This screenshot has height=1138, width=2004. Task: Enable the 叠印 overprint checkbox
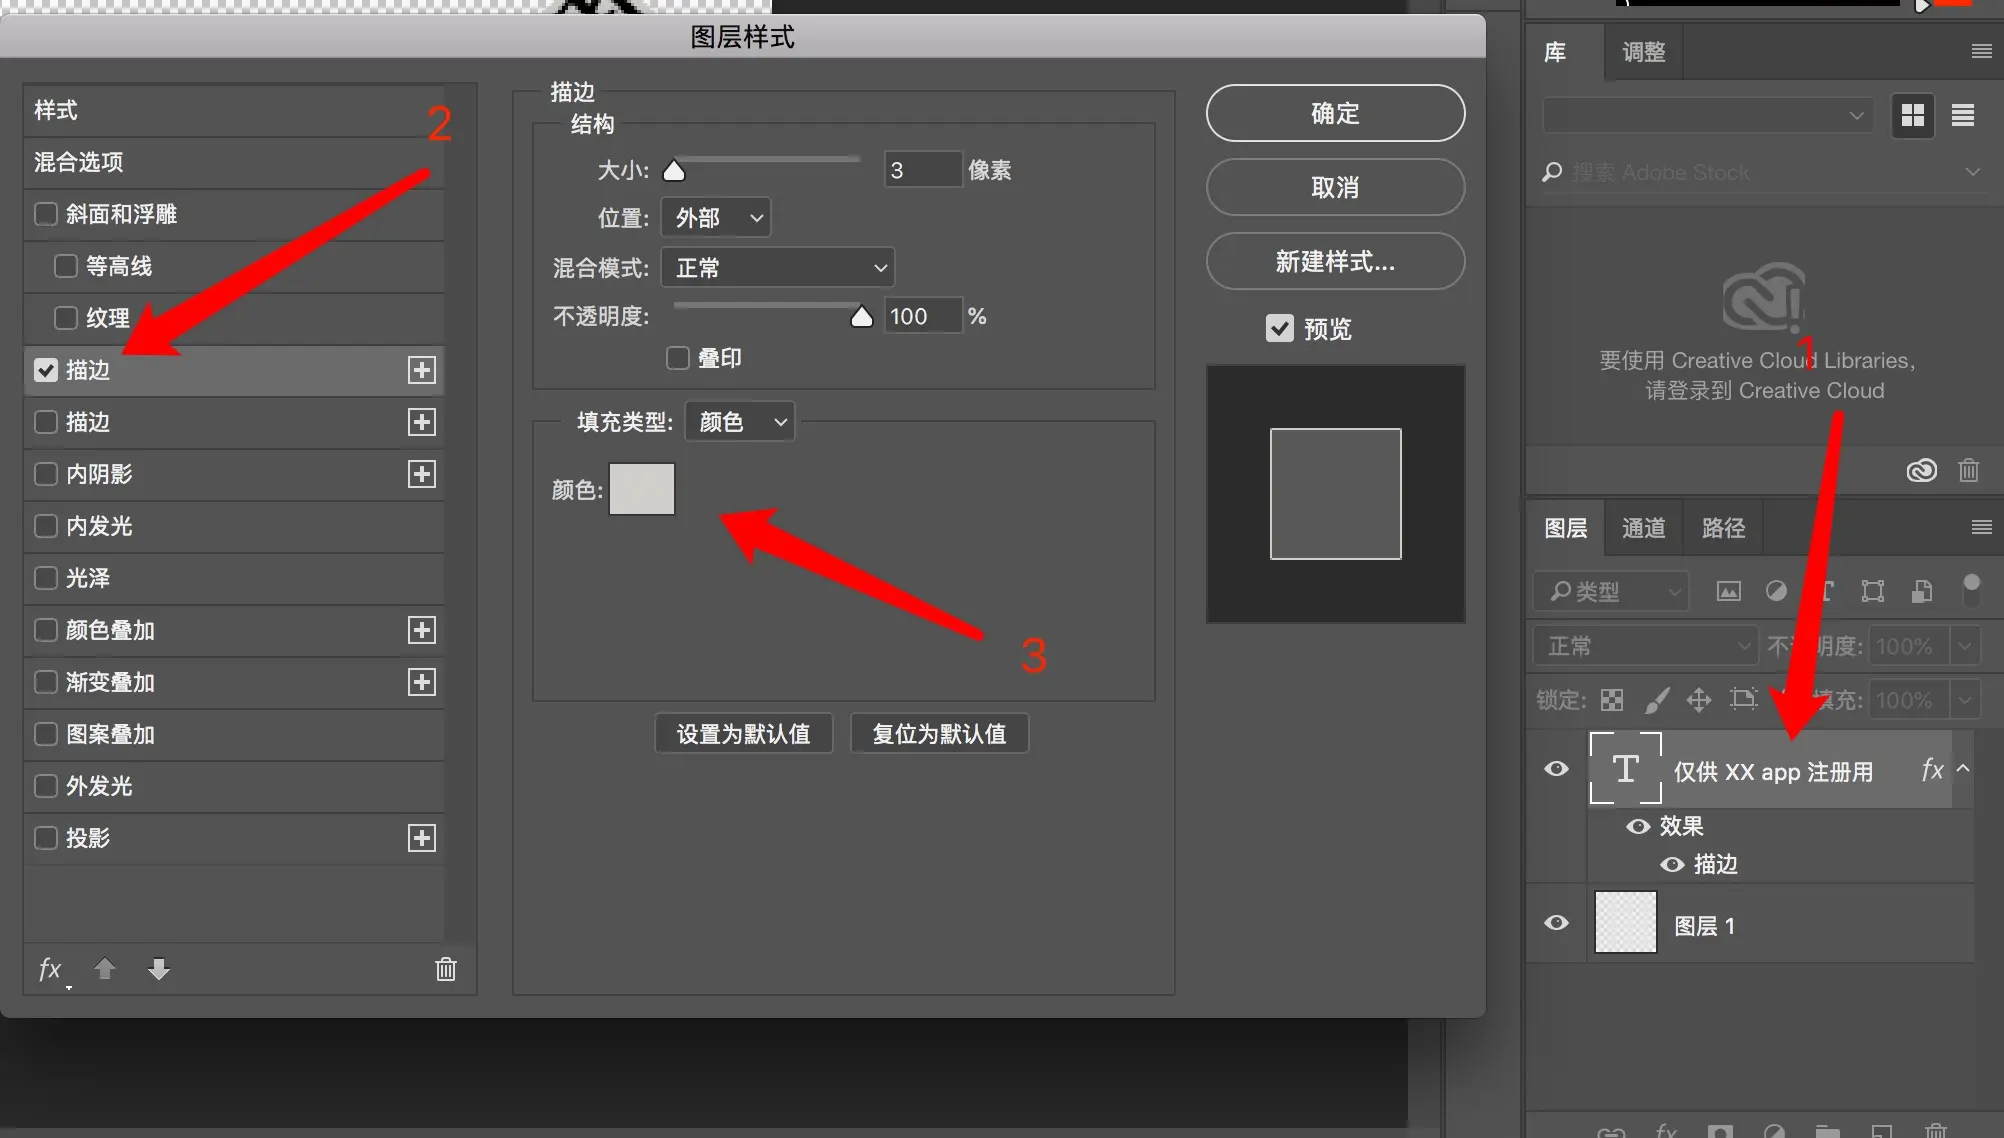[x=678, y=358]
